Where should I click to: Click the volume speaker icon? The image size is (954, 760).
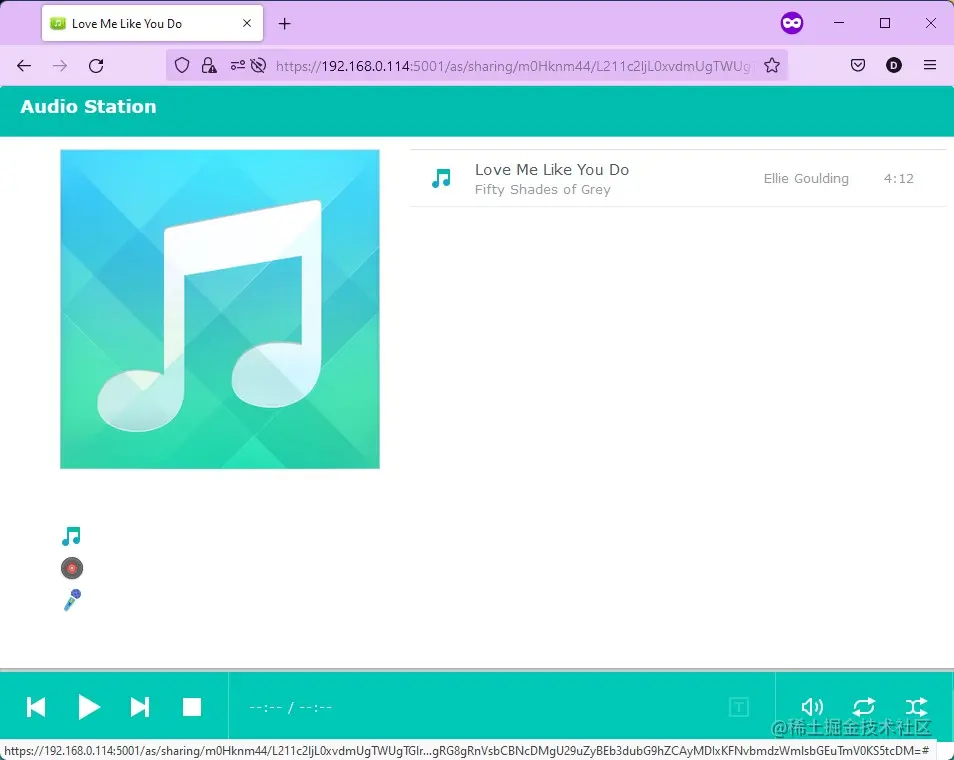tap(812, 707)
